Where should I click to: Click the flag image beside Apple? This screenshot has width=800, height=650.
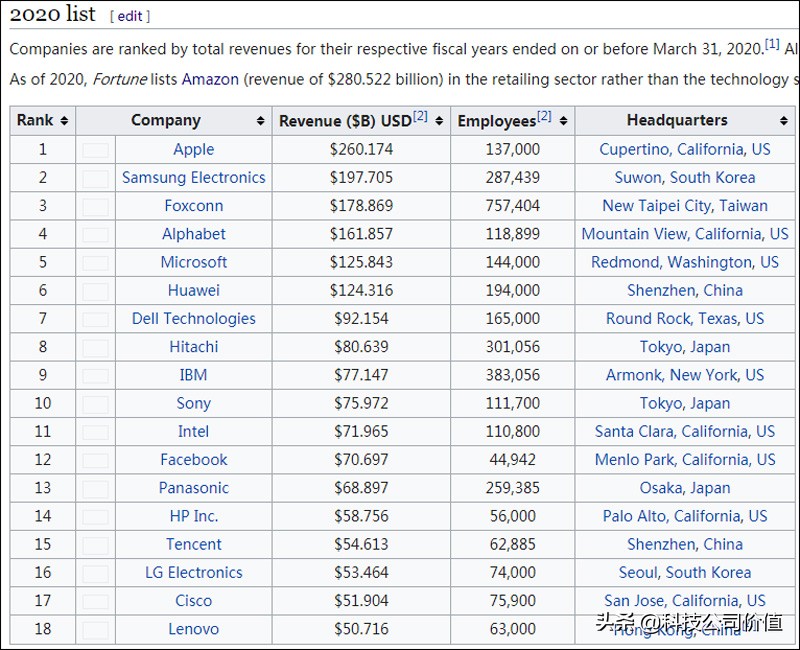click(x=96, y=150)
